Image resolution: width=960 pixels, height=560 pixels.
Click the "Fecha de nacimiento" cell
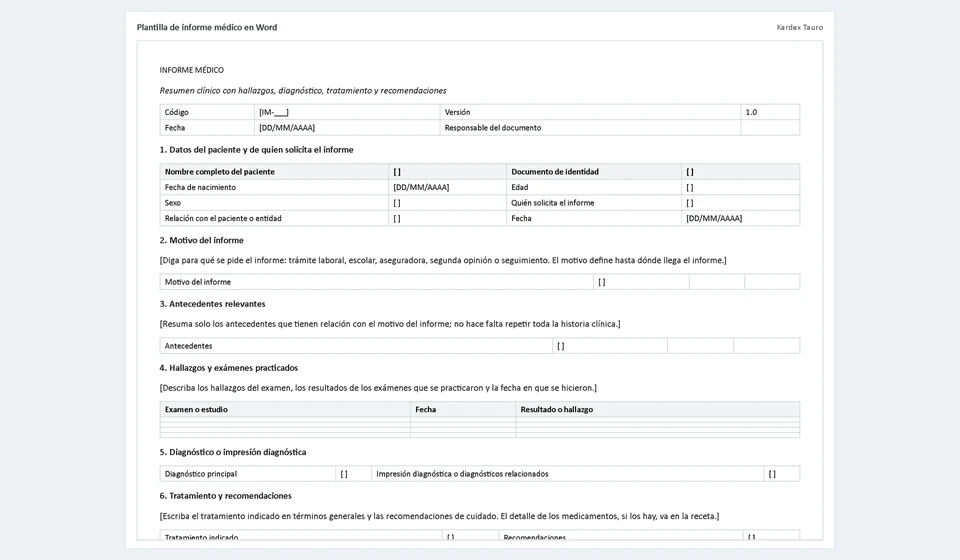click(x=274, y=187)
